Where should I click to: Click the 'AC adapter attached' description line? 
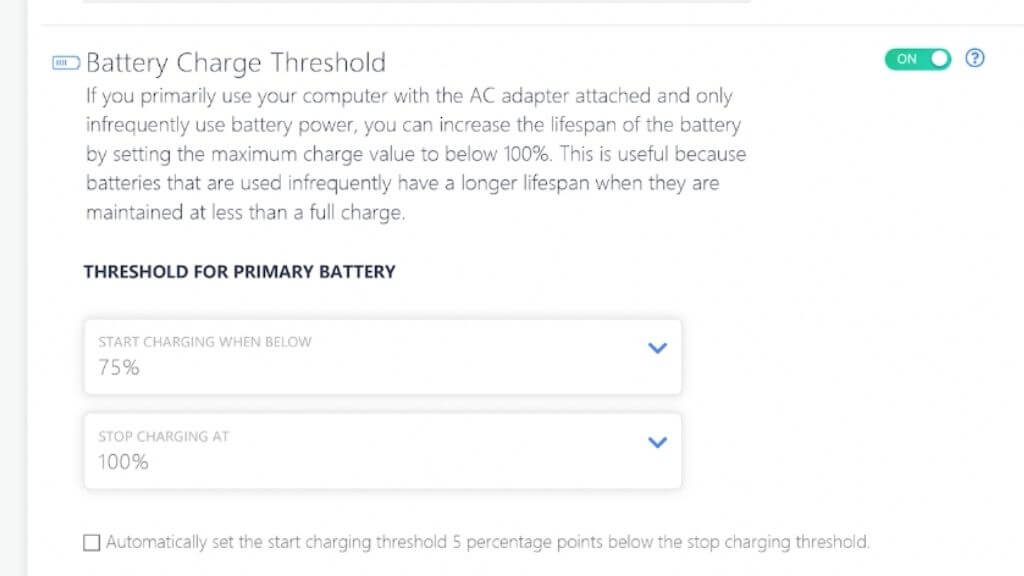[409, 96]
